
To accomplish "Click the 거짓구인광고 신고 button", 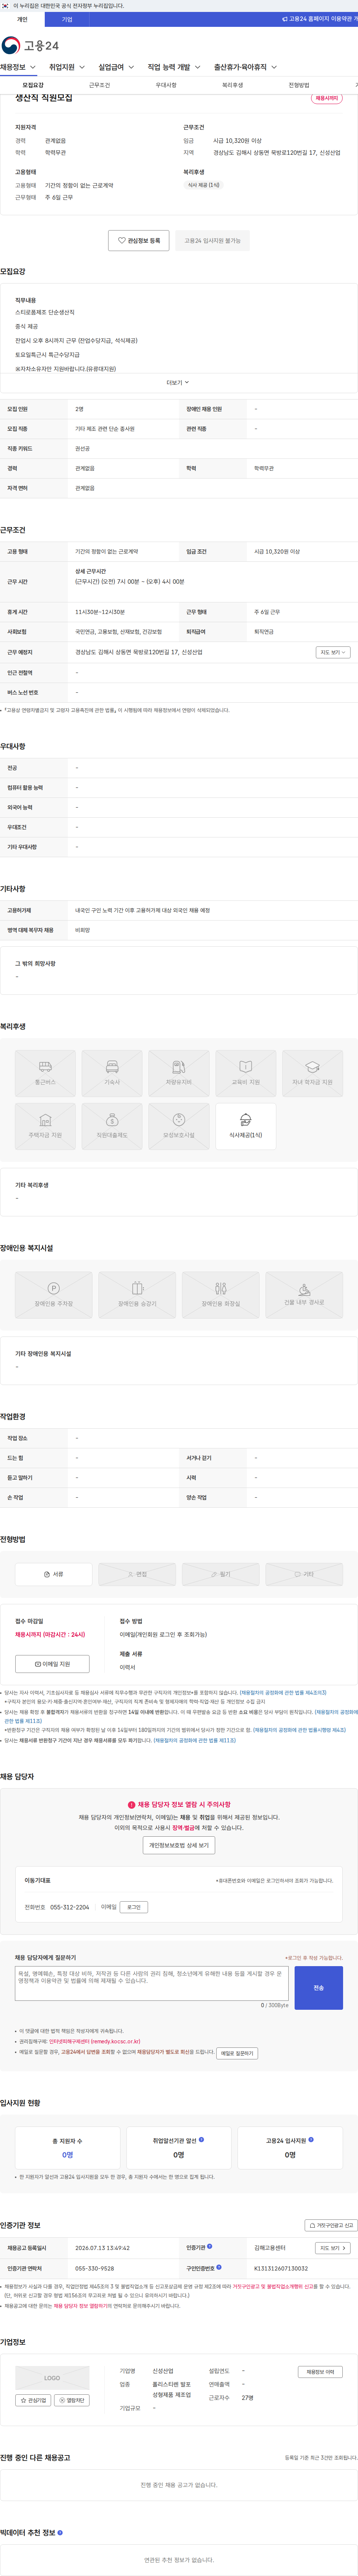I will [x=331, y=2225].
